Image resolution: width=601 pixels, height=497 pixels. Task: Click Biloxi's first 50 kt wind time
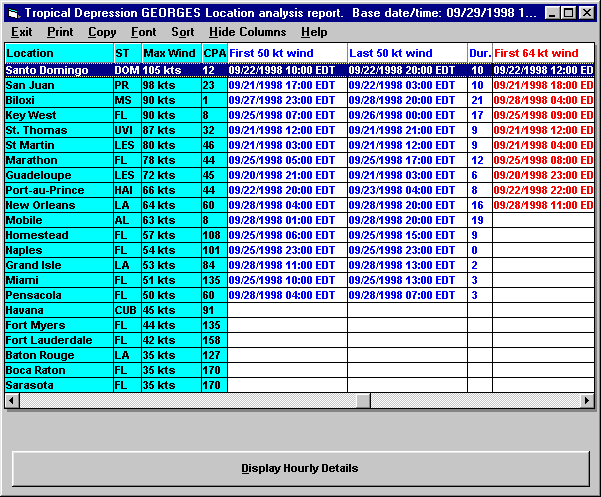coord(287,100)
